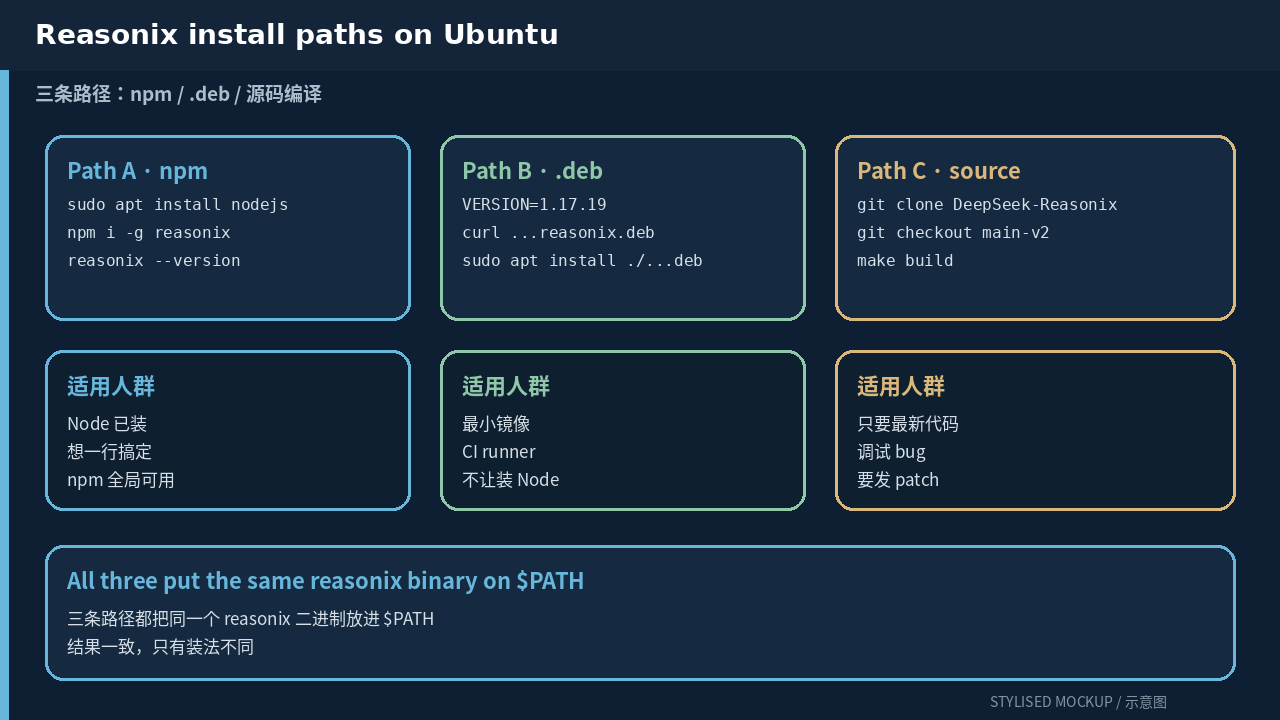Click the 'Path B · .deb' heading
Screen dimensions: 1280x720
click(x=532, y=171)
